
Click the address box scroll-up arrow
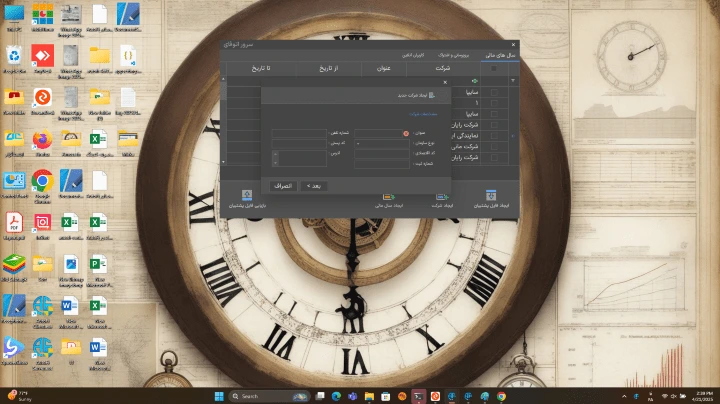[x=275, y=153]
